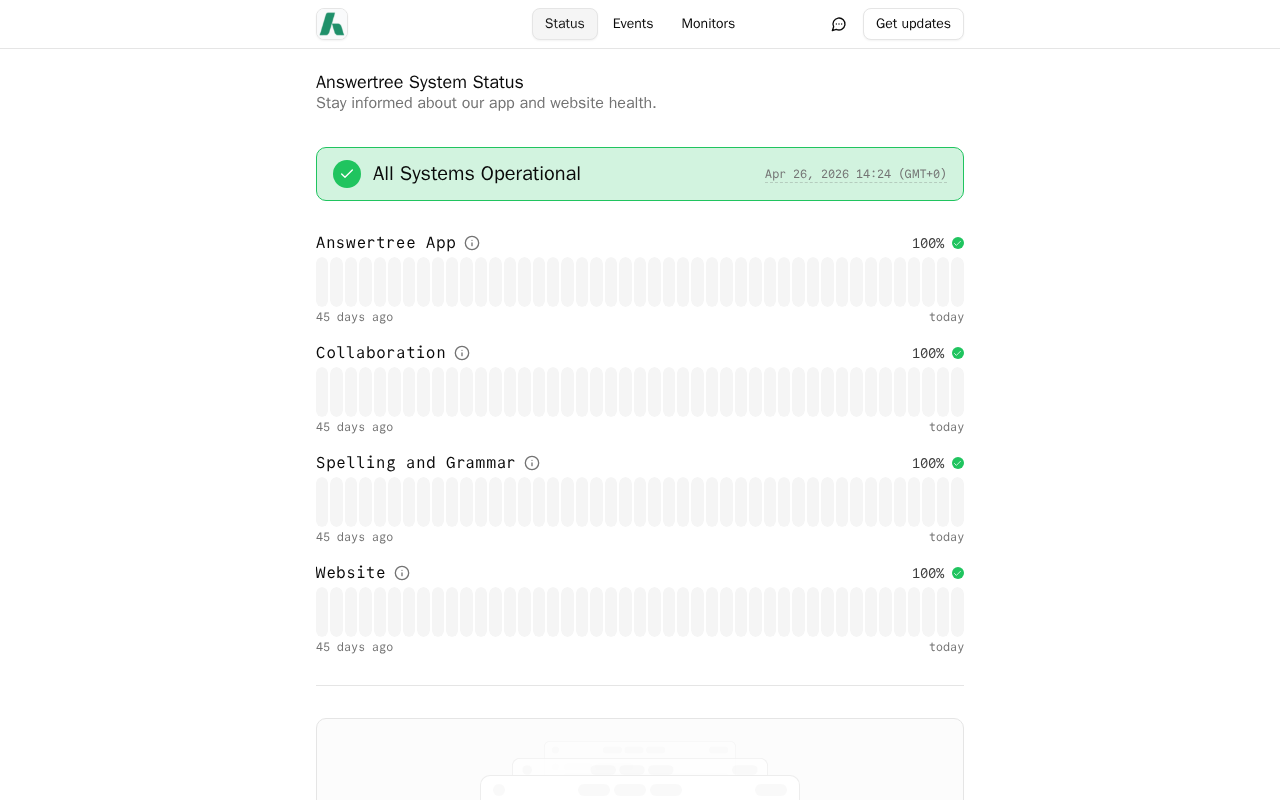
Task: Click the first uptime bar for Website
Action: [x=322, y=612]
